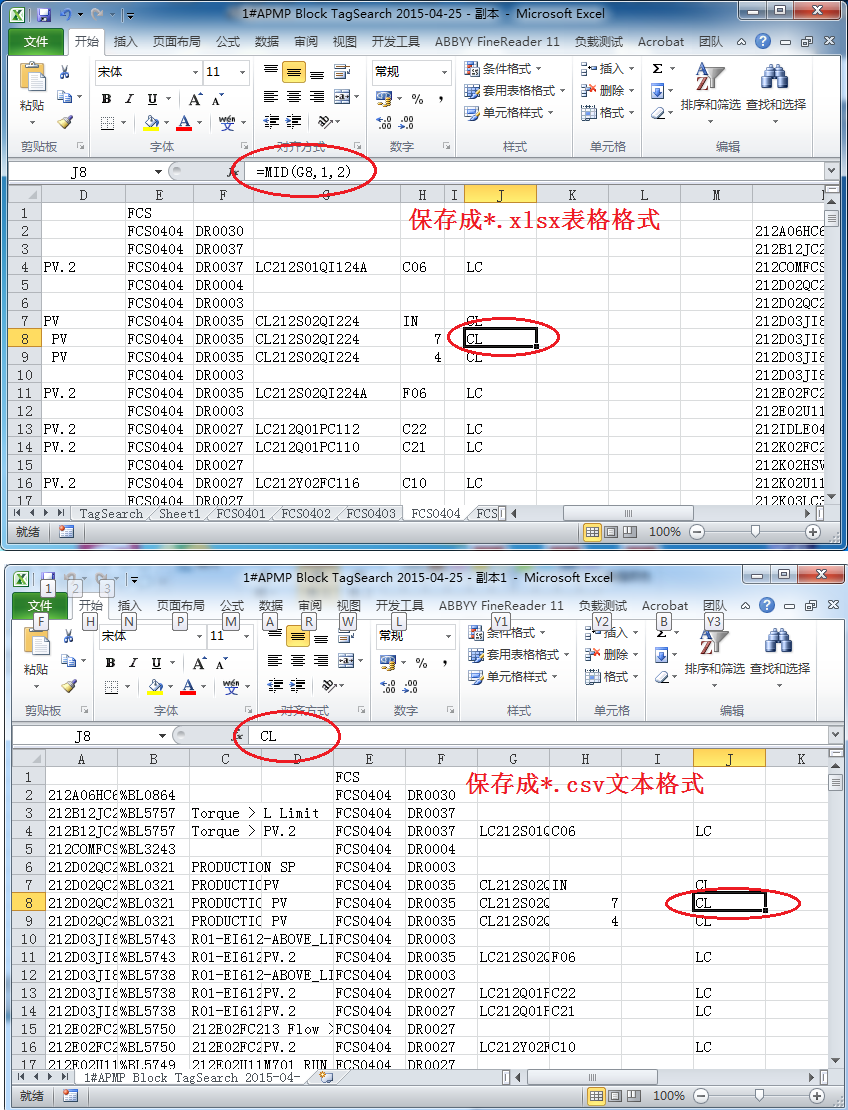Open number format dropdown in top window
The height and width of the screenshot is (1110, 848).
[x=445, y=72]
